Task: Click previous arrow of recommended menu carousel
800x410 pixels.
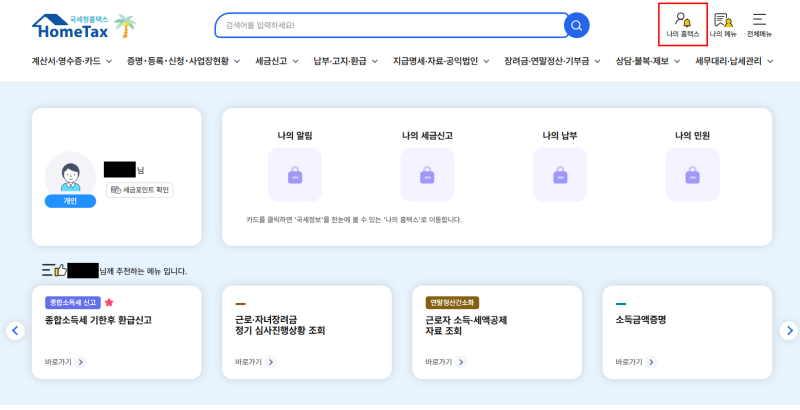Action: (15, 330)
